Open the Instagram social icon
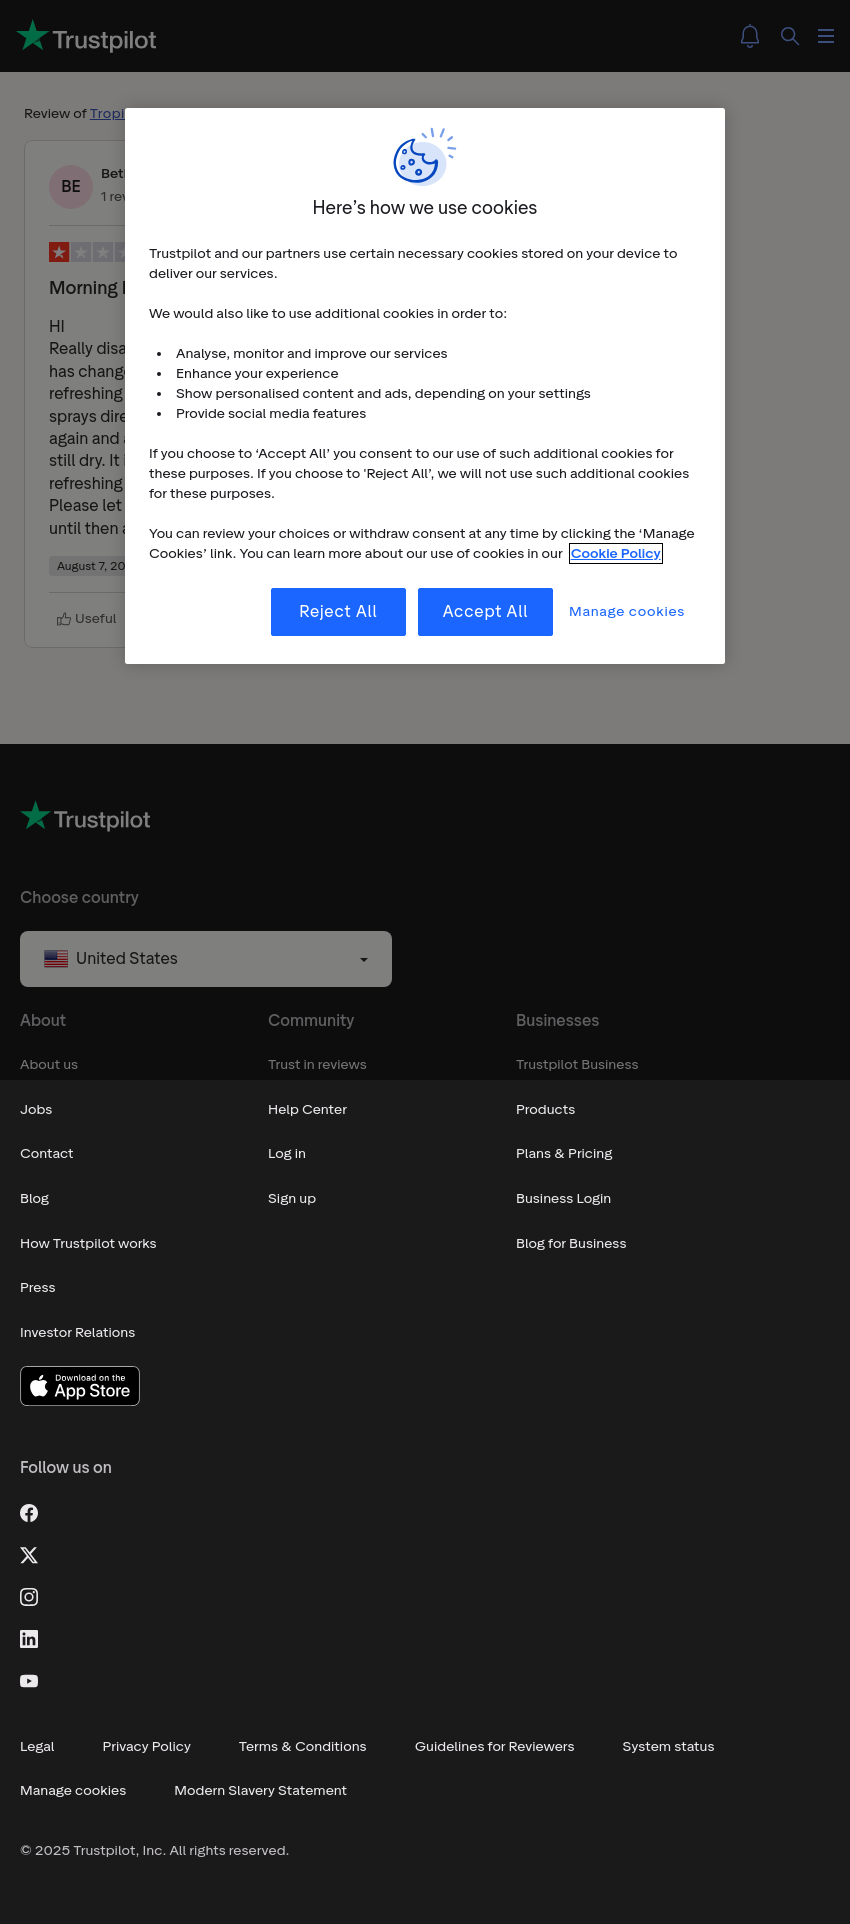Viewport: 850px width, 1924px height. click(x=29, y=1597)
